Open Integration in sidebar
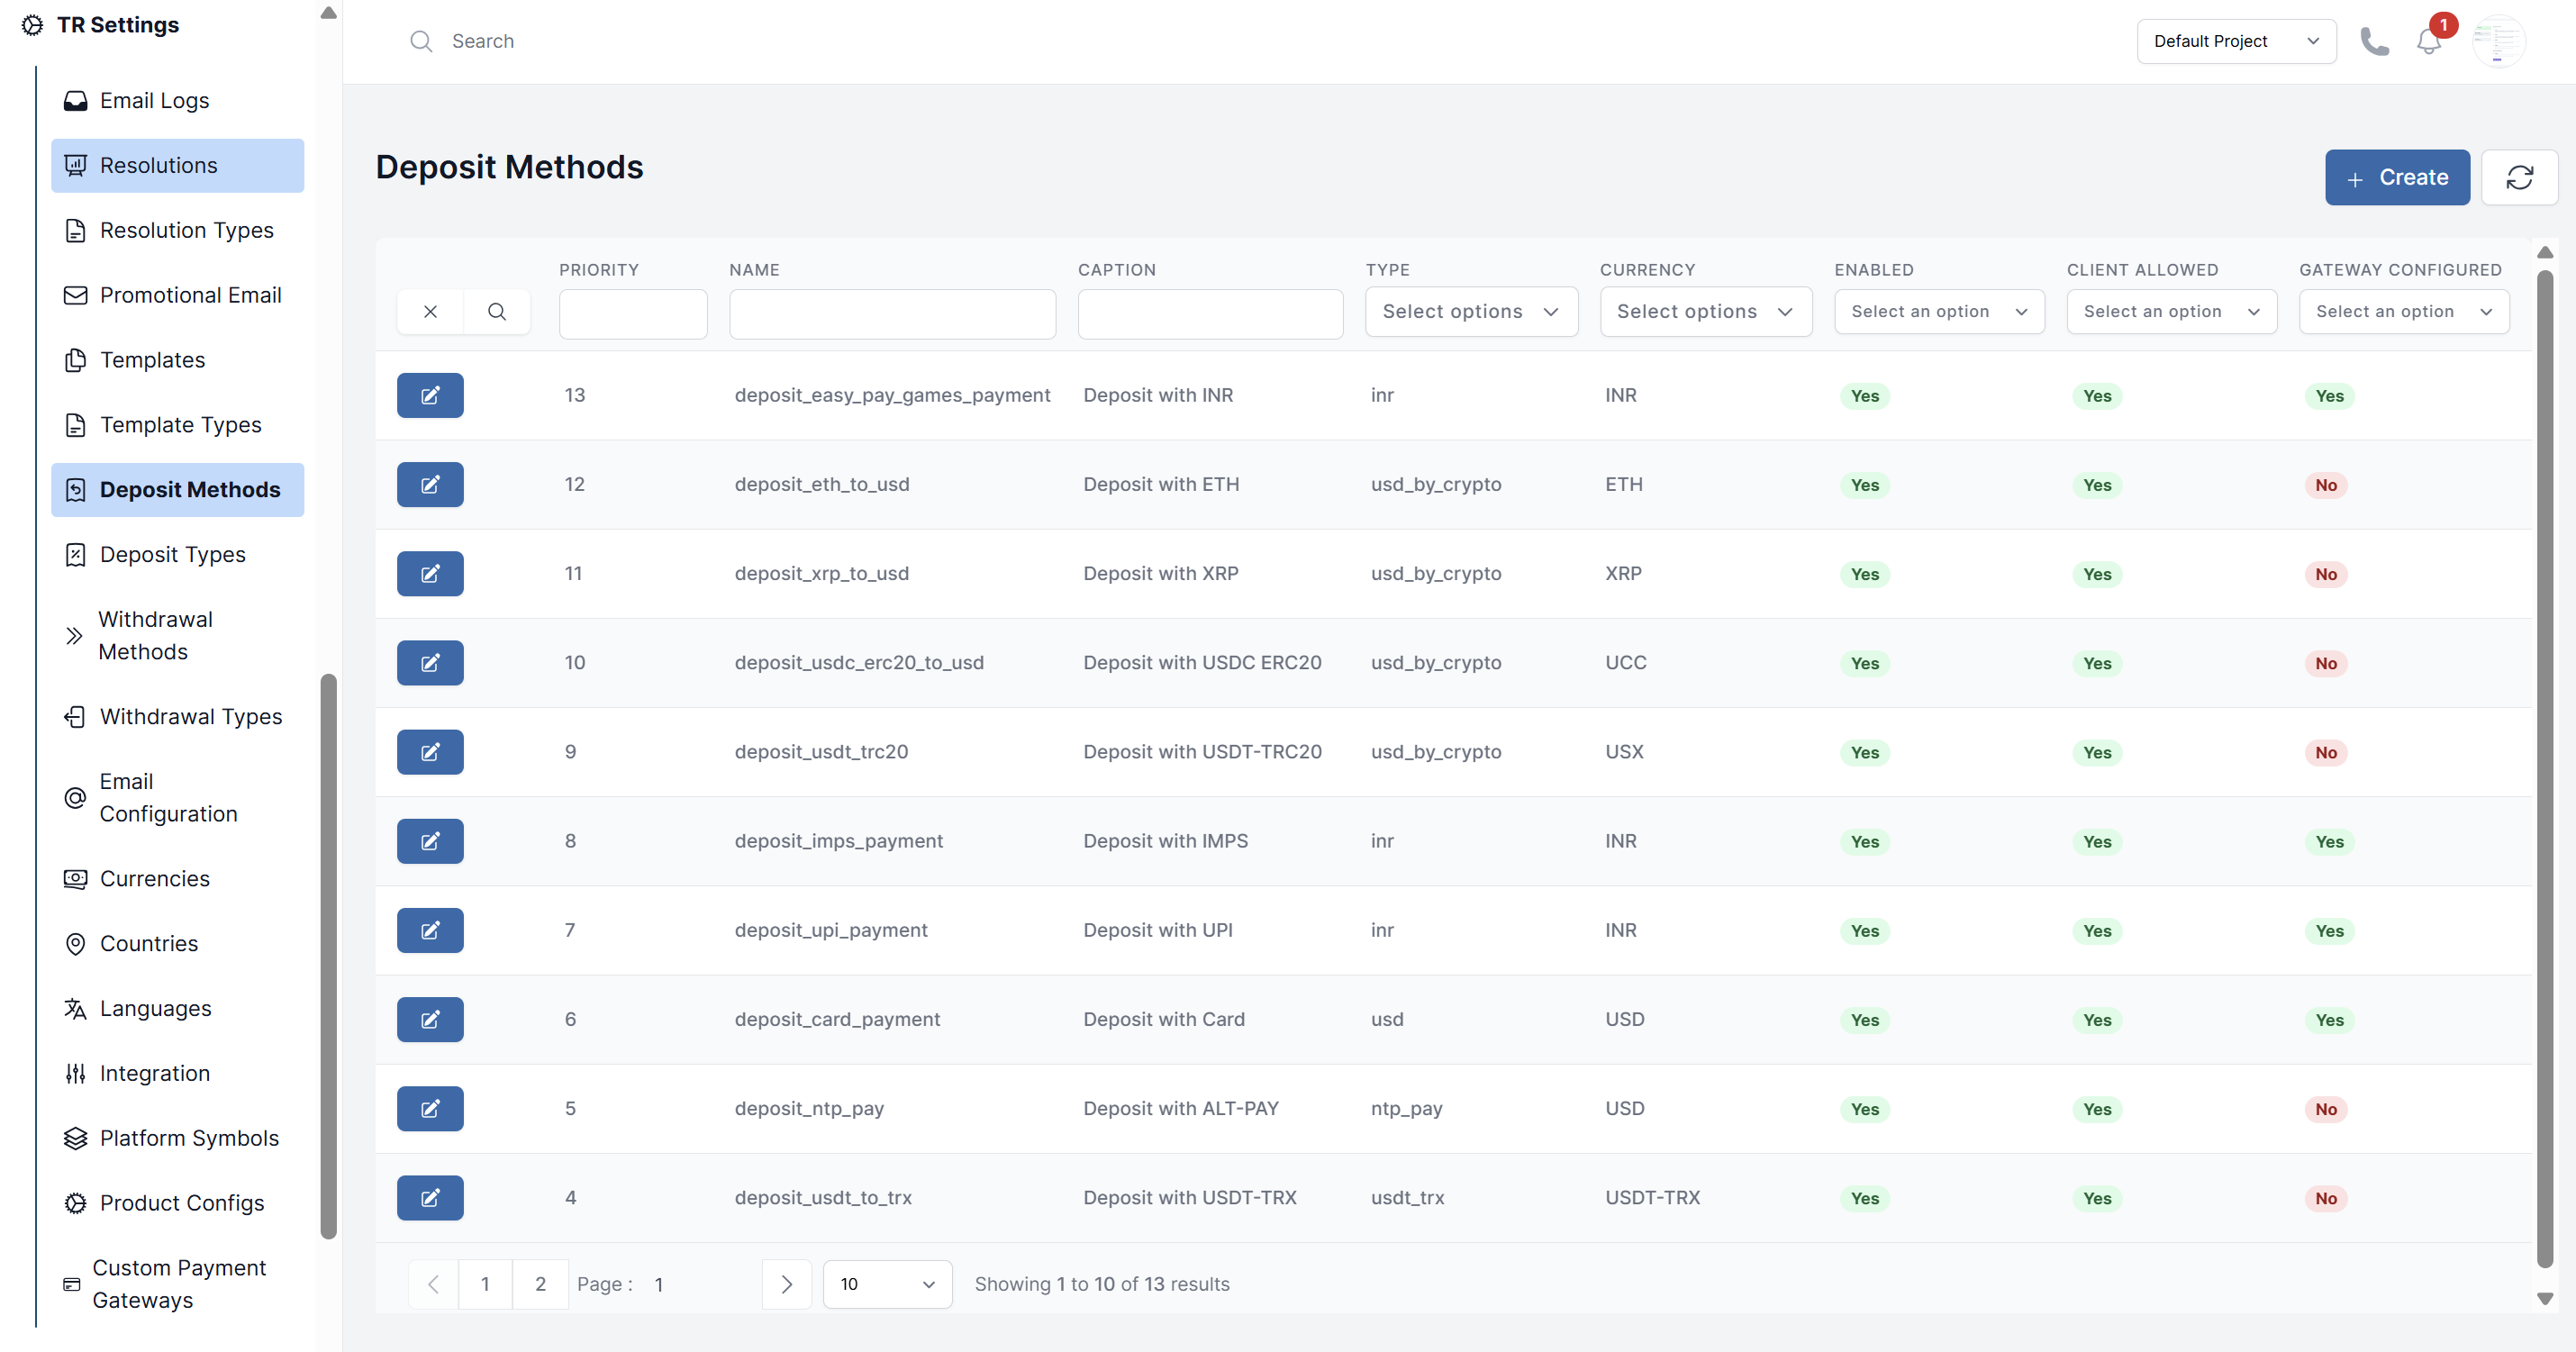 coord(178,1073)
